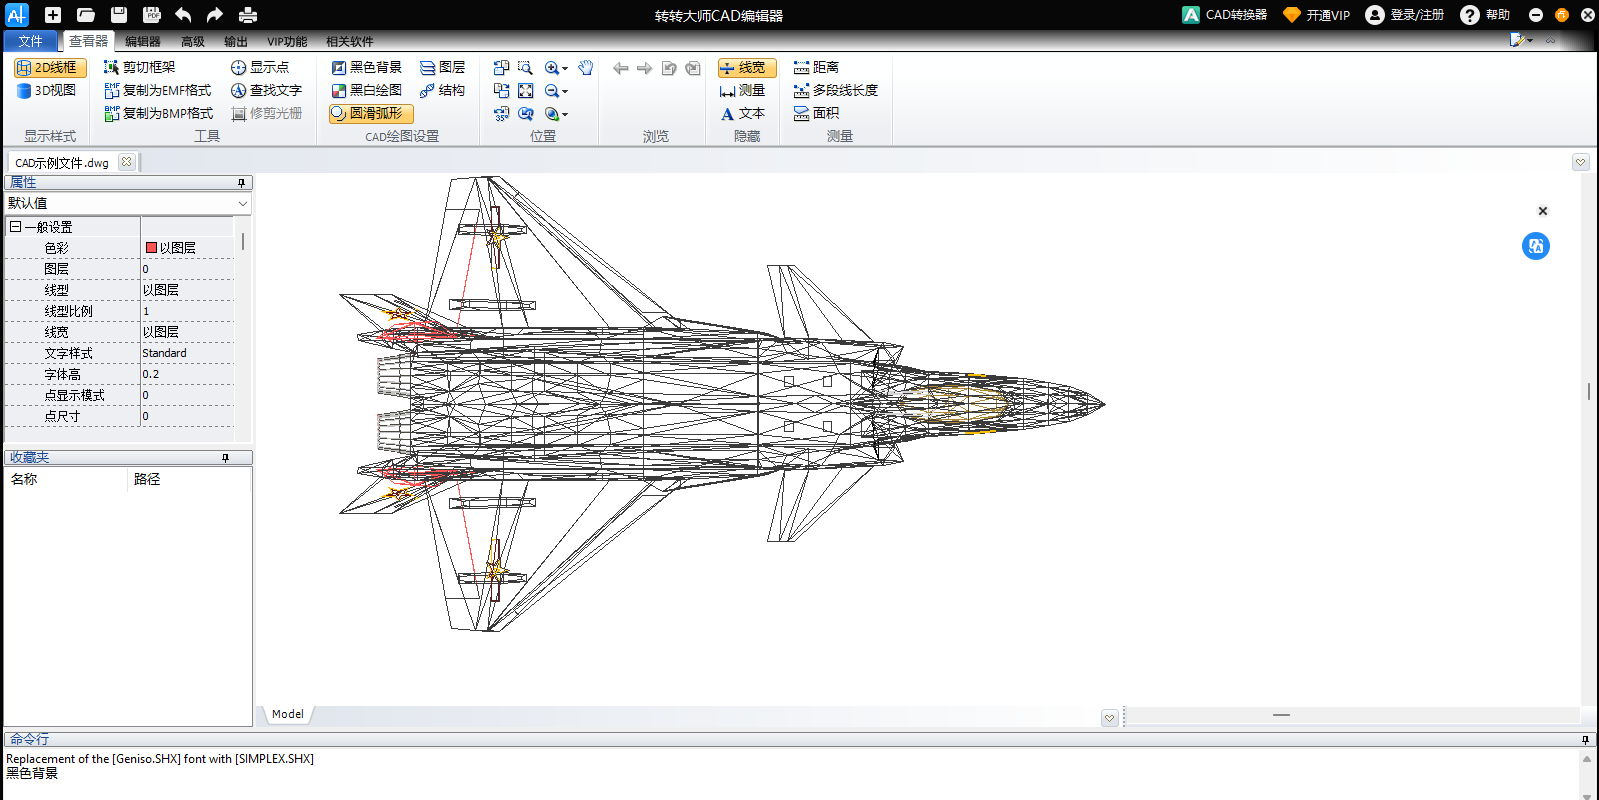Click the 开通VIP button

coord(1317,15)
